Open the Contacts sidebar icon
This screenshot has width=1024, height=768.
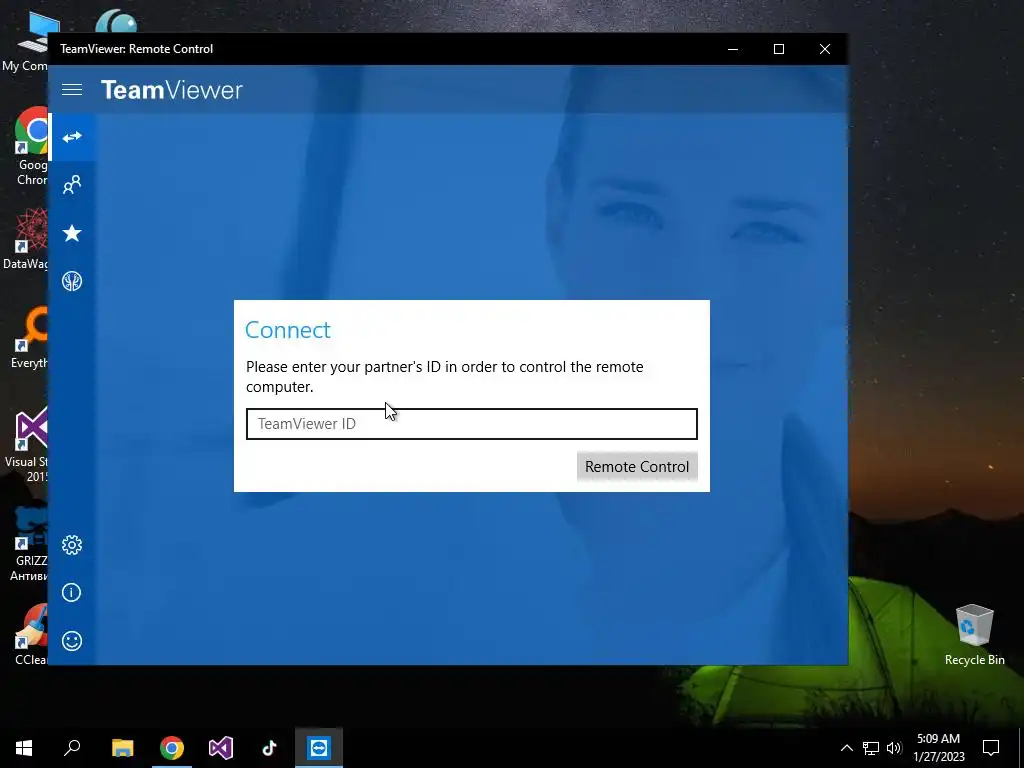pos(72,185)
